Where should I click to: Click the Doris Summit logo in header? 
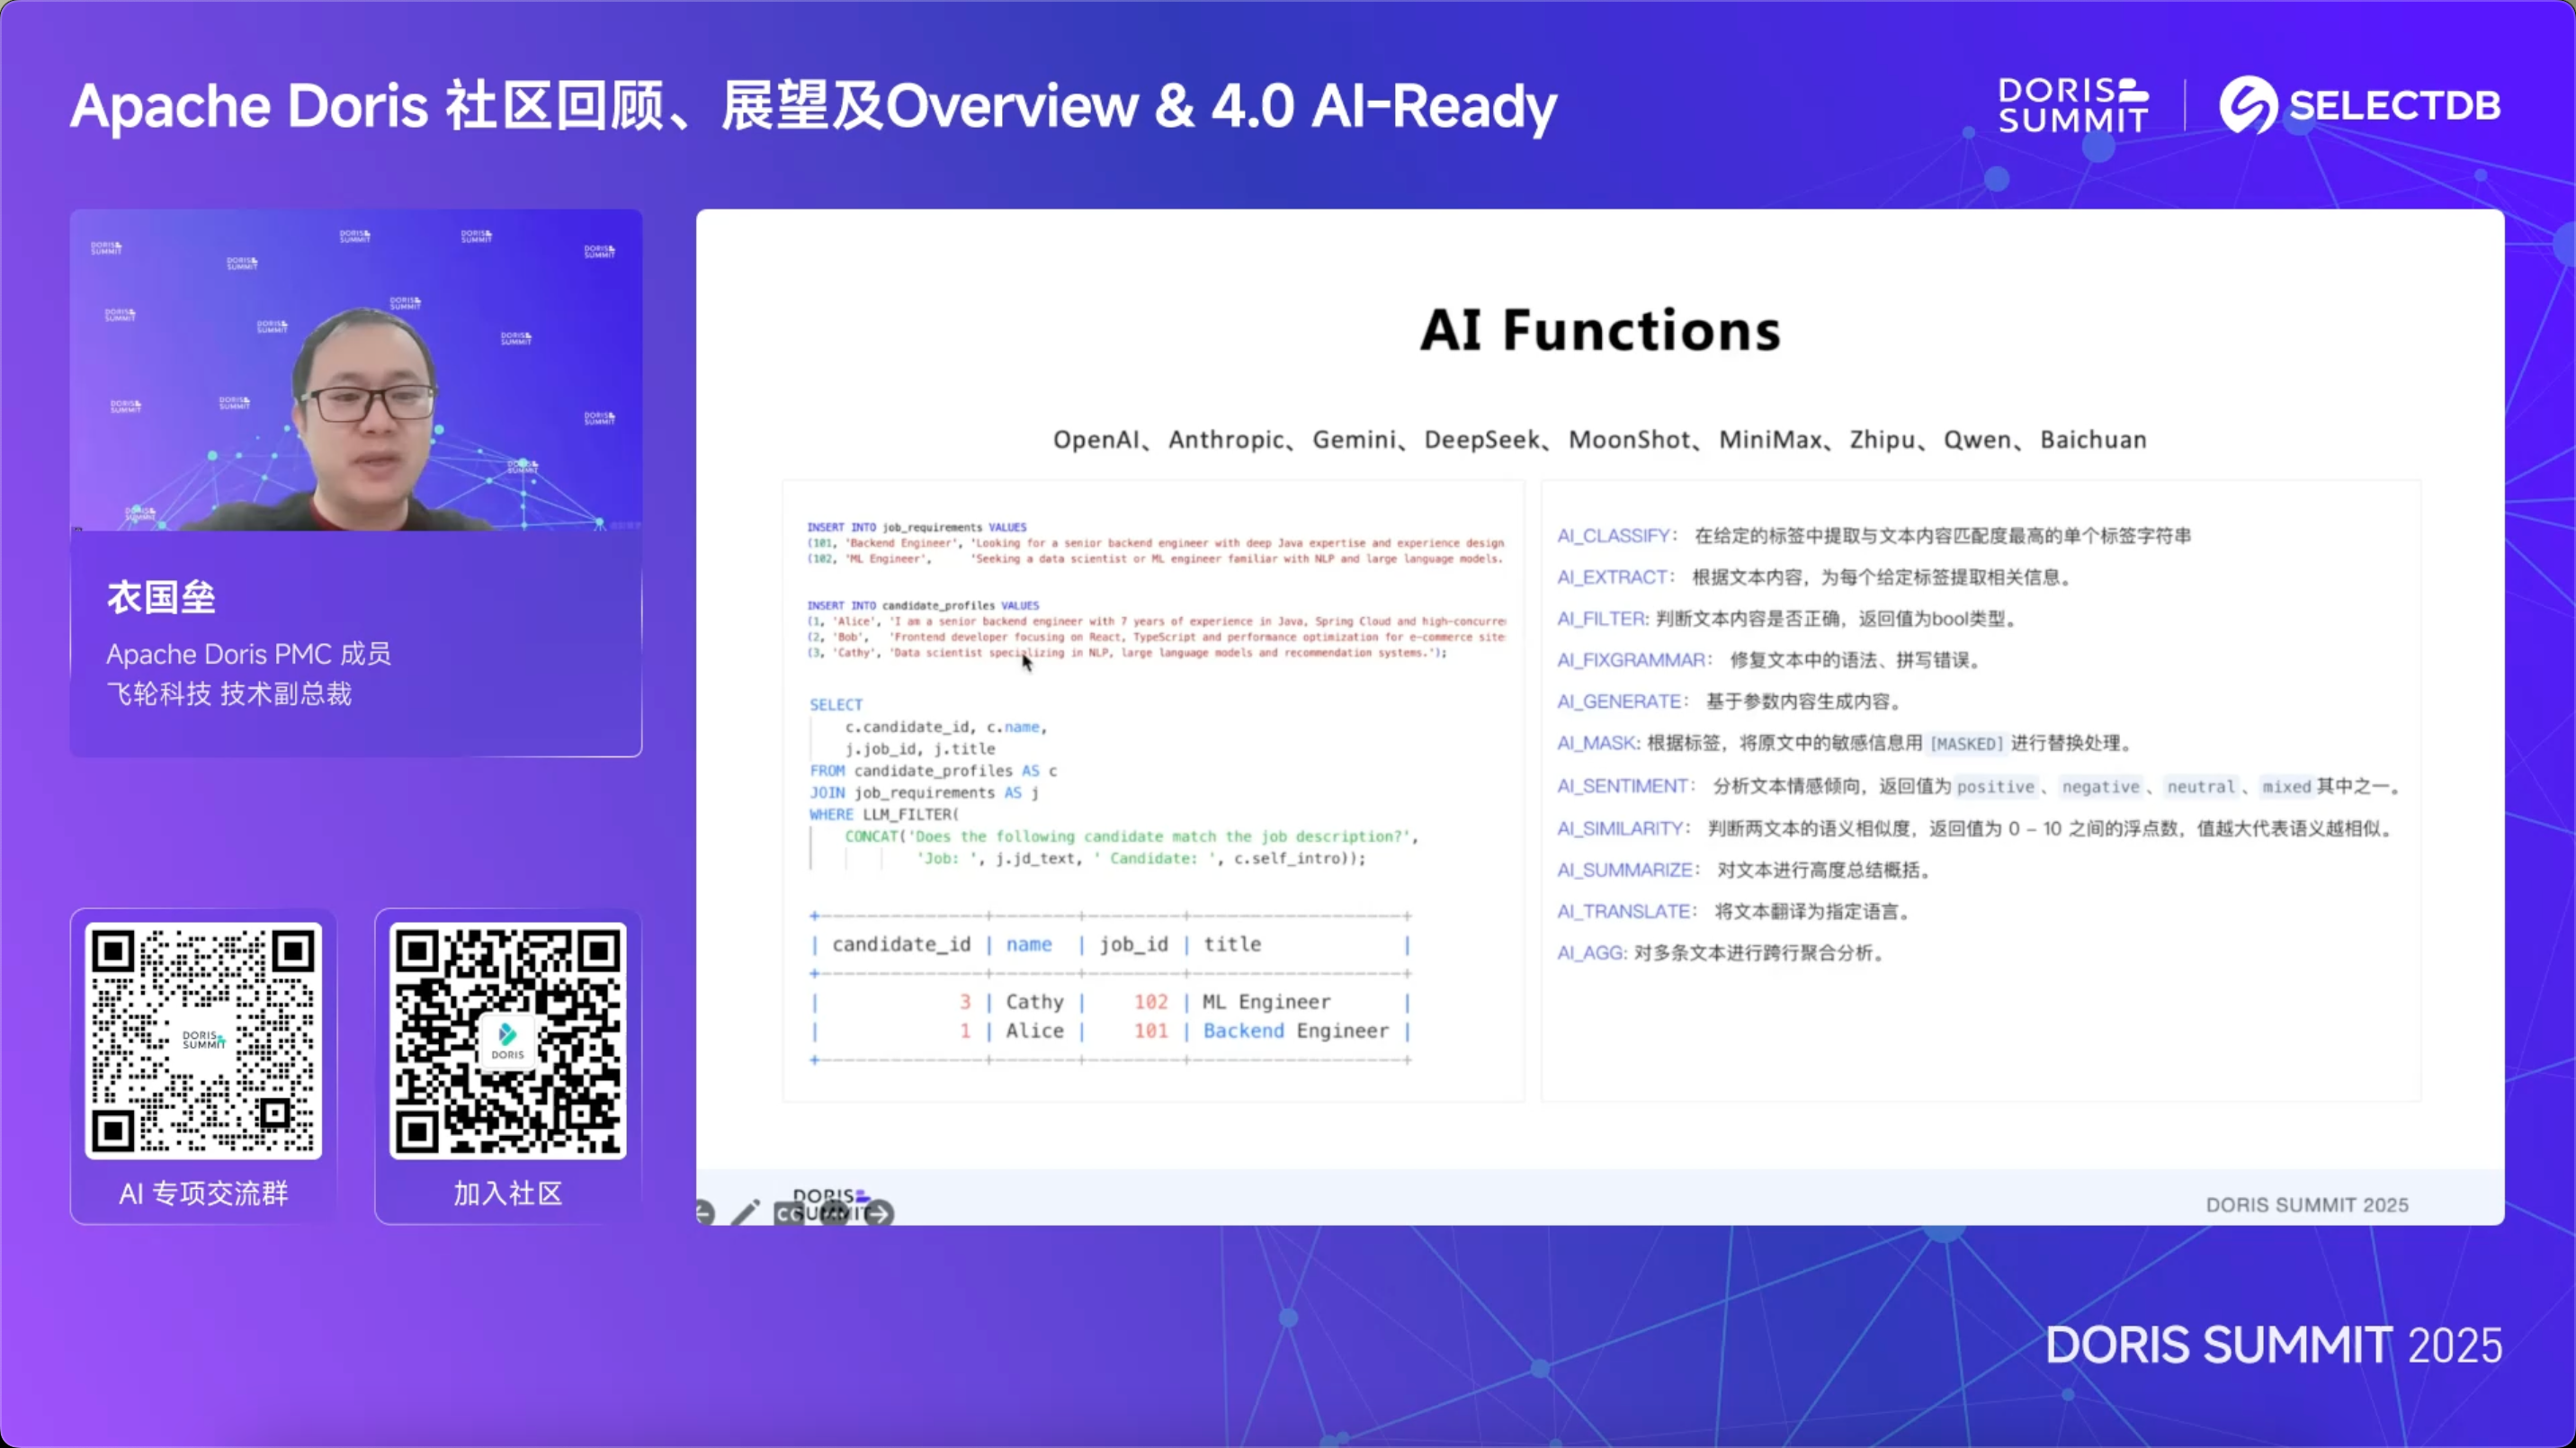(x=2072, y=105)
